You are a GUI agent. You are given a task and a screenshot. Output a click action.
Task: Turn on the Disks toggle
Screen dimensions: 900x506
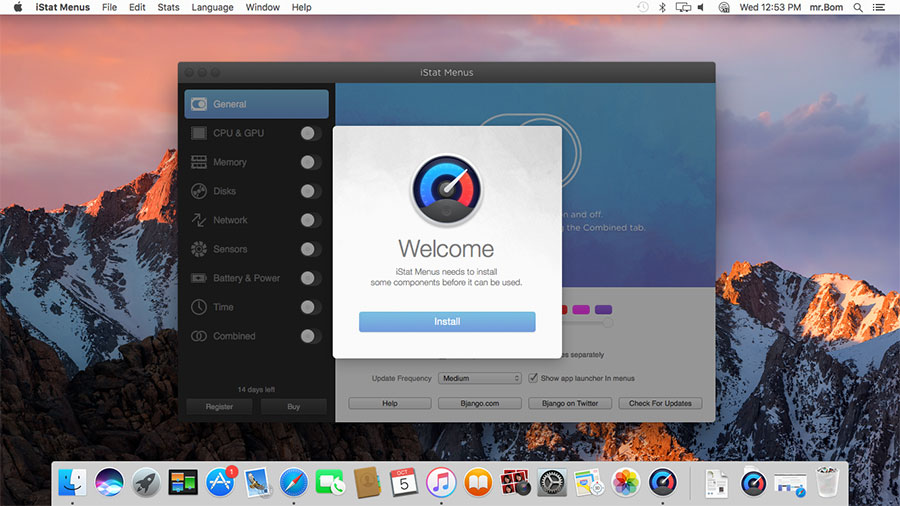(311, 191)
